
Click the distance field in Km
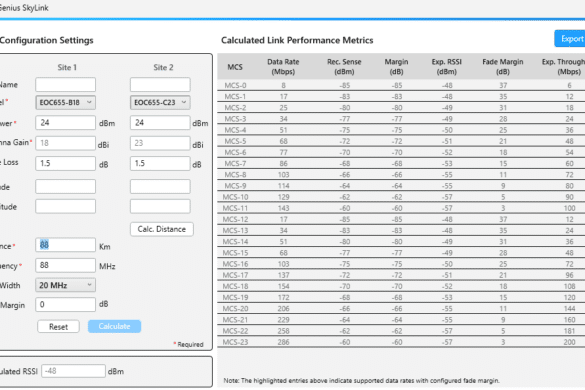click(65, 245)
